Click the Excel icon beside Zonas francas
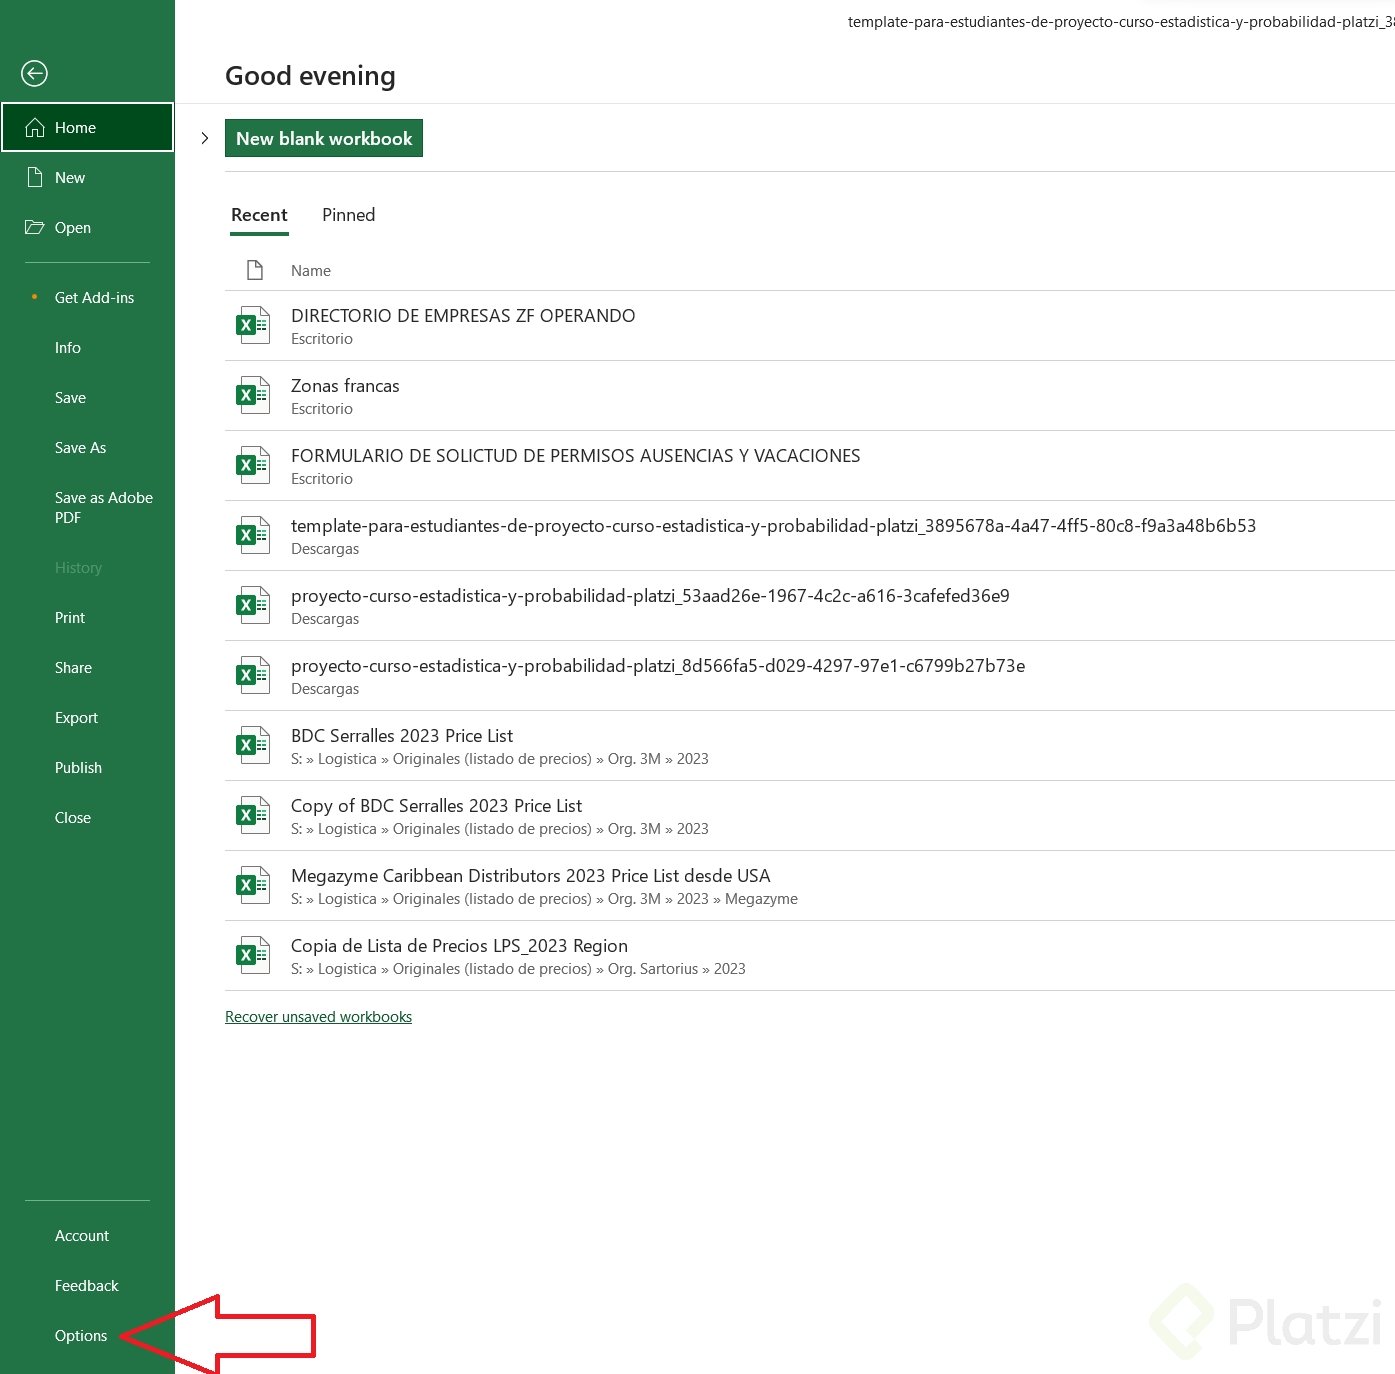The image size is (1395, 1374). point(252,394)
